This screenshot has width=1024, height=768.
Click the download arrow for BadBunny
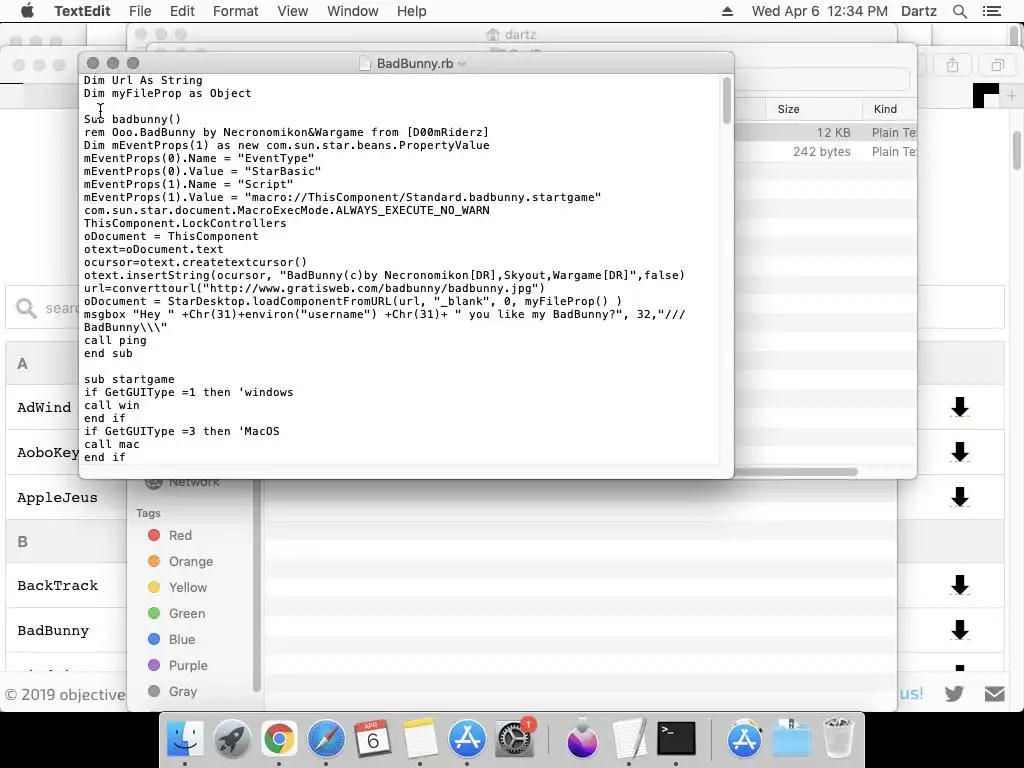click(959, 631)
